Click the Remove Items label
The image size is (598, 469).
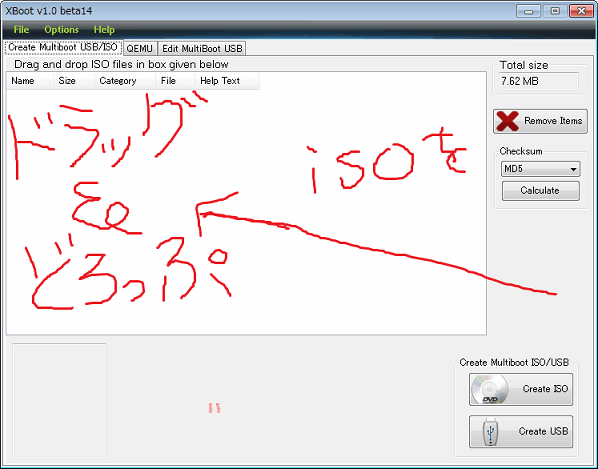[553, 121]
